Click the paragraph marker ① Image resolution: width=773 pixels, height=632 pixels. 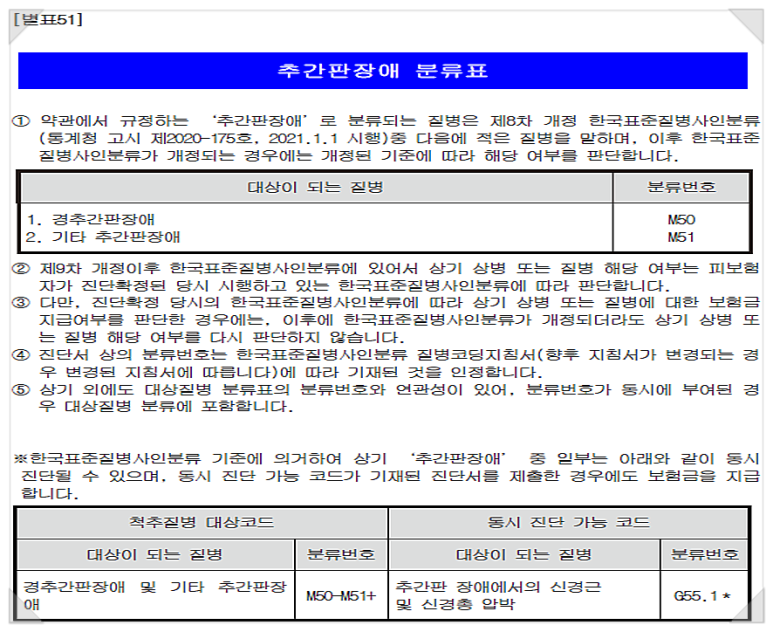[x=21, y=121]
